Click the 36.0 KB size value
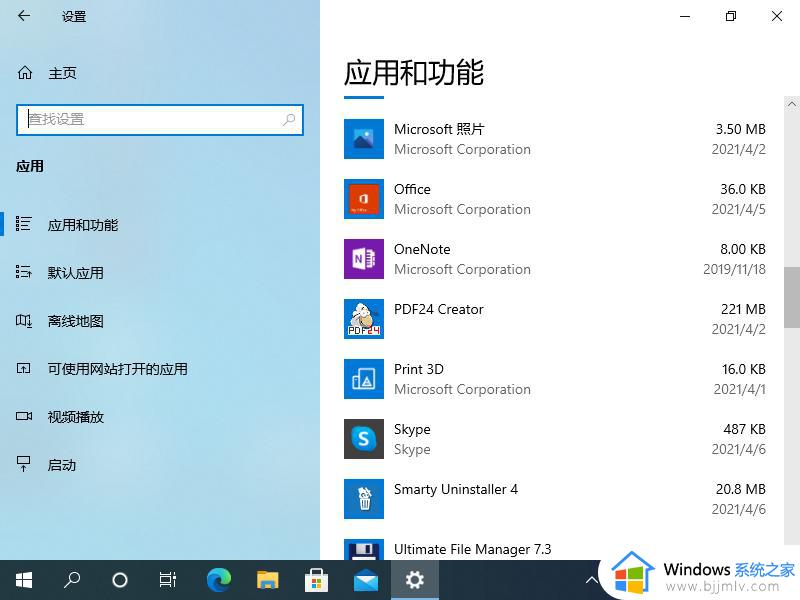Screen dimensions: 800x600 [x=743, y=189]
